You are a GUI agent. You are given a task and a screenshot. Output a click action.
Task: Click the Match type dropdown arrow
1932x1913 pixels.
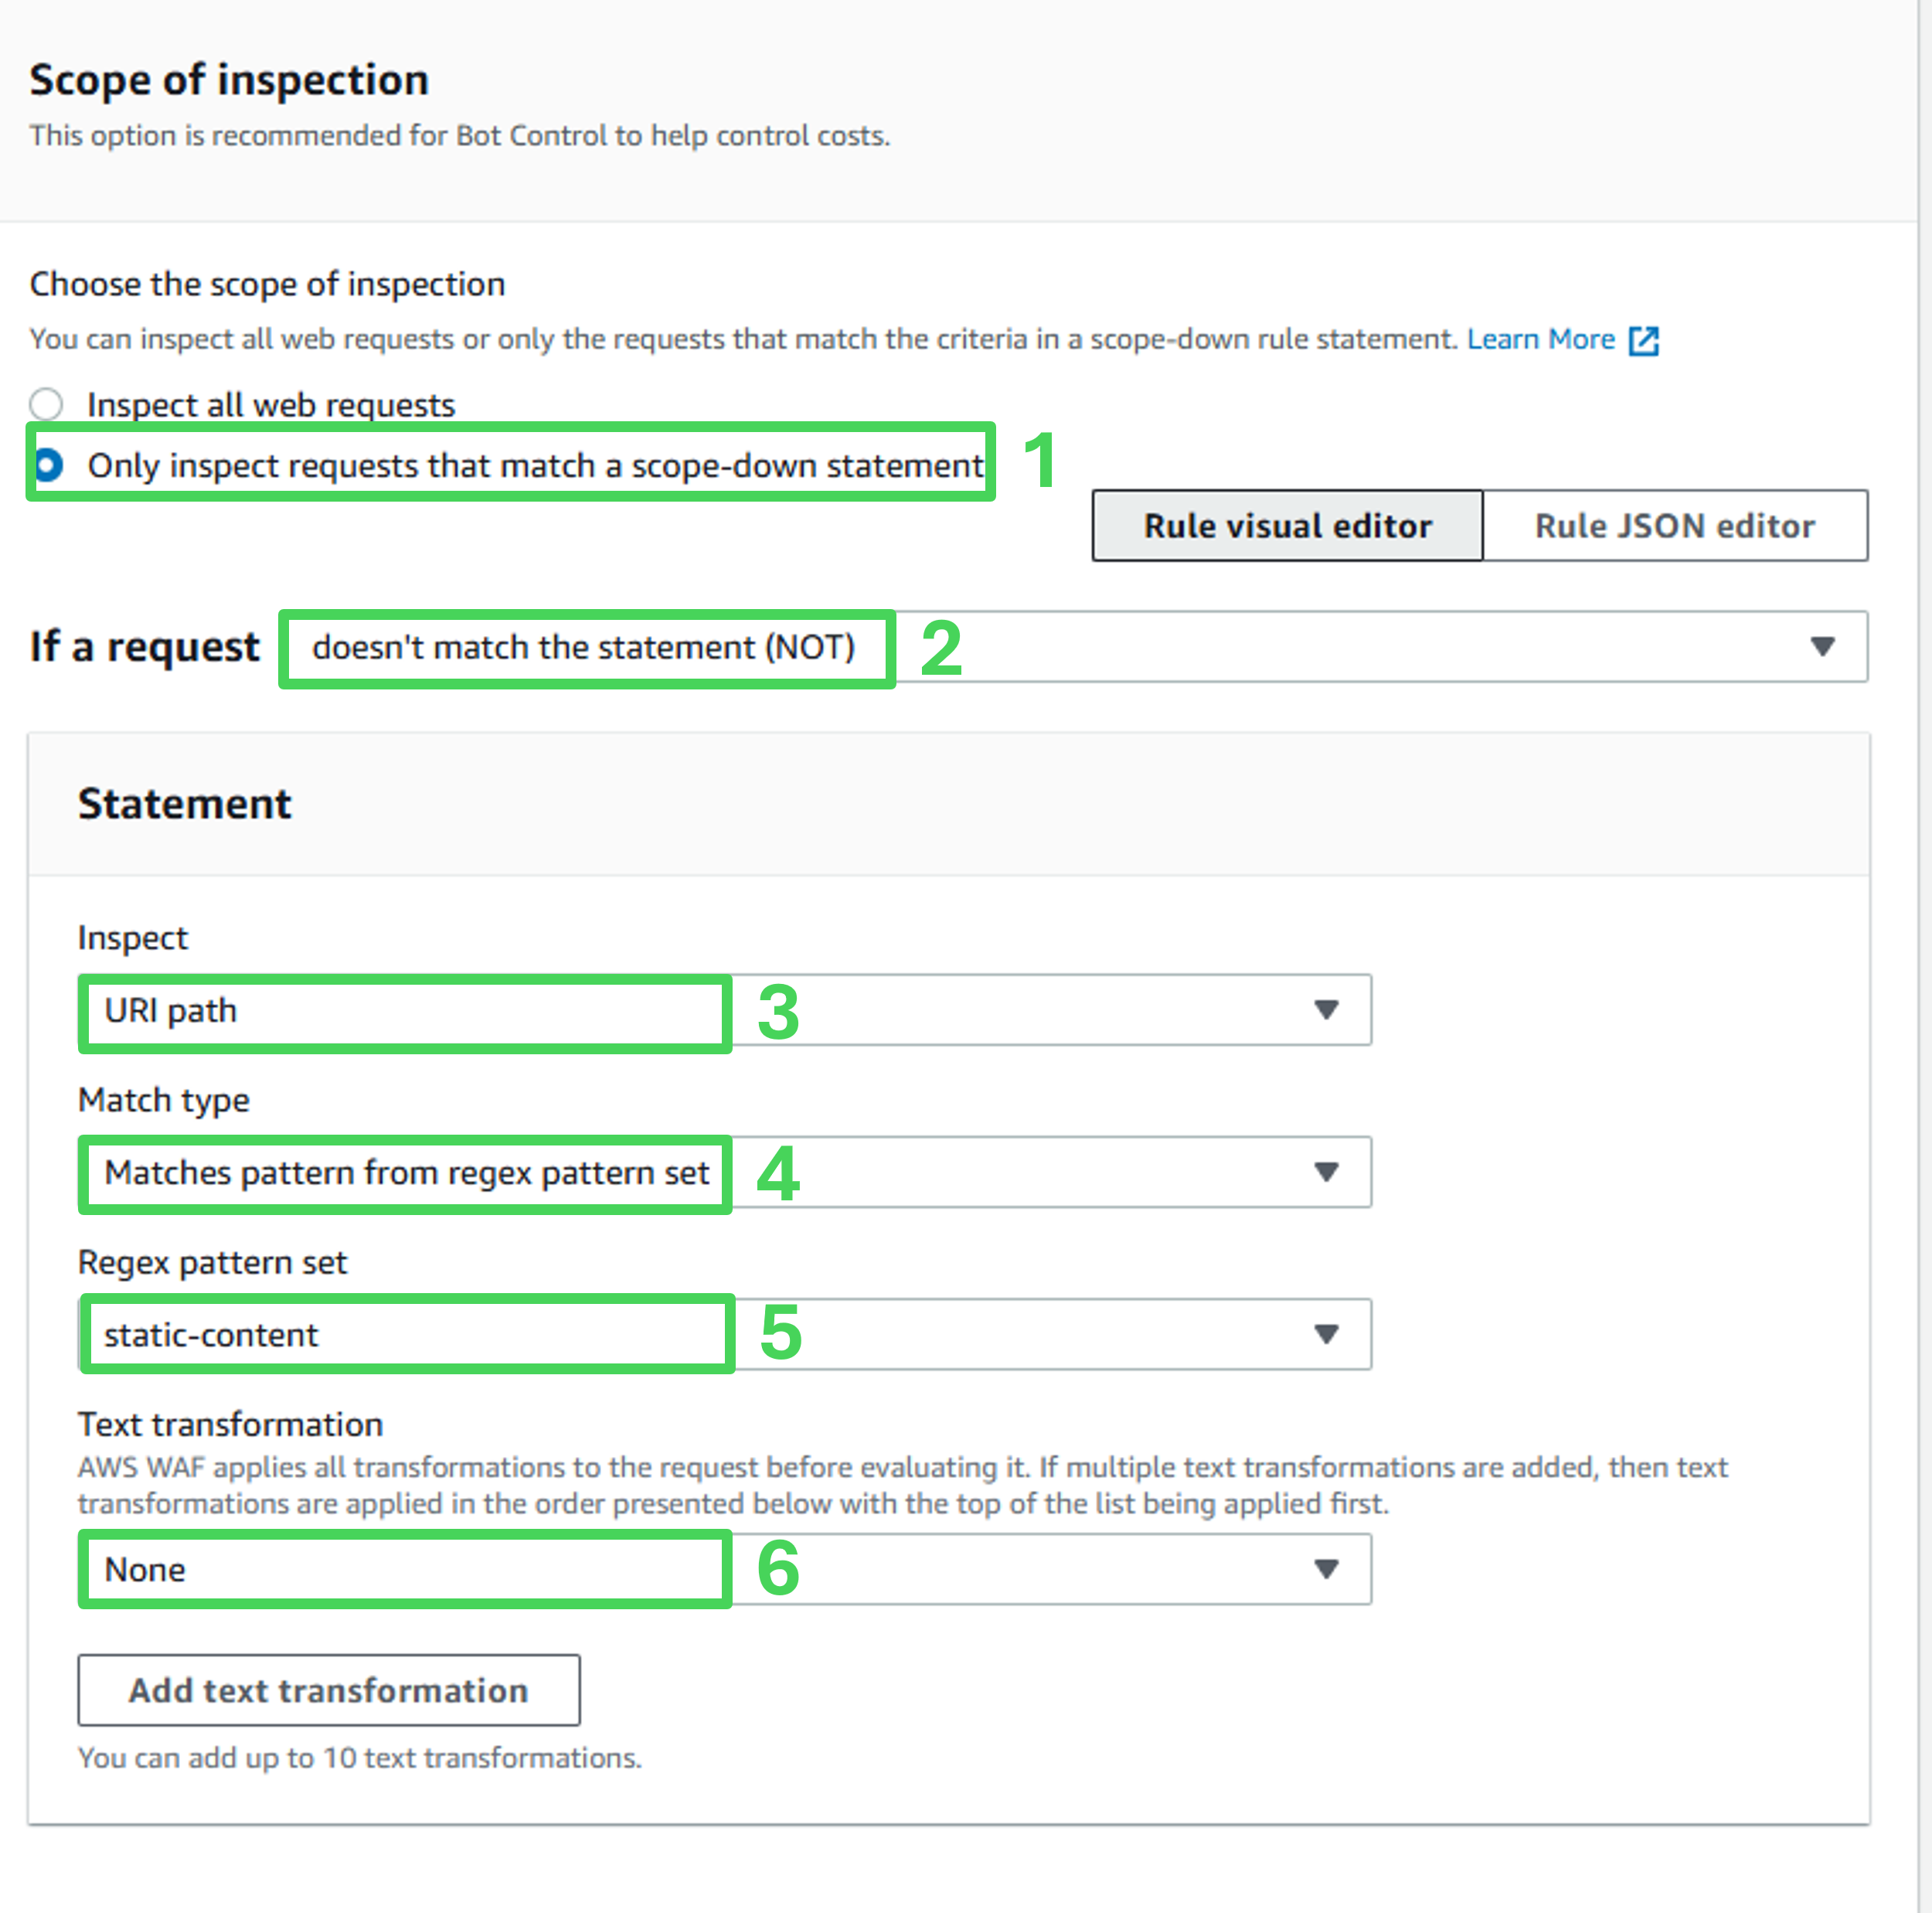click(1326, 1172)
